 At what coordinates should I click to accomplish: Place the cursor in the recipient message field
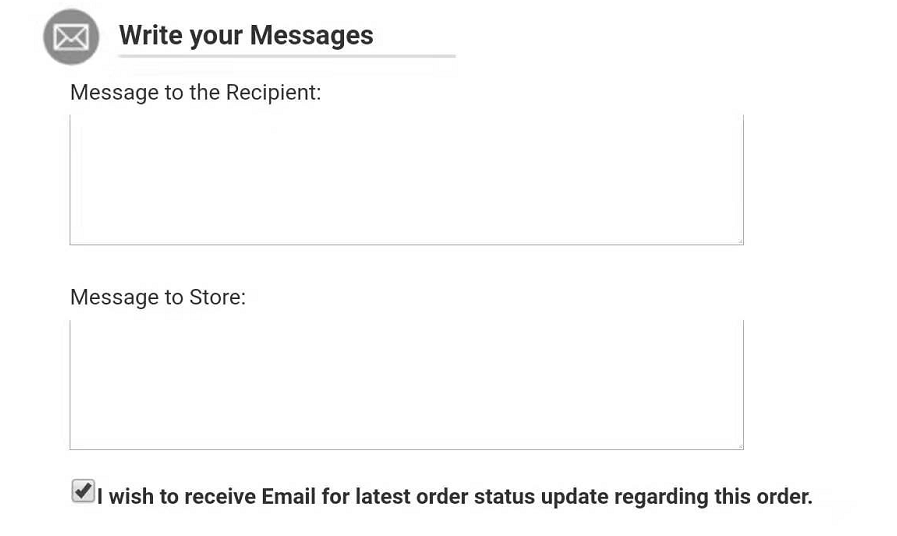[x=406, y=180]
